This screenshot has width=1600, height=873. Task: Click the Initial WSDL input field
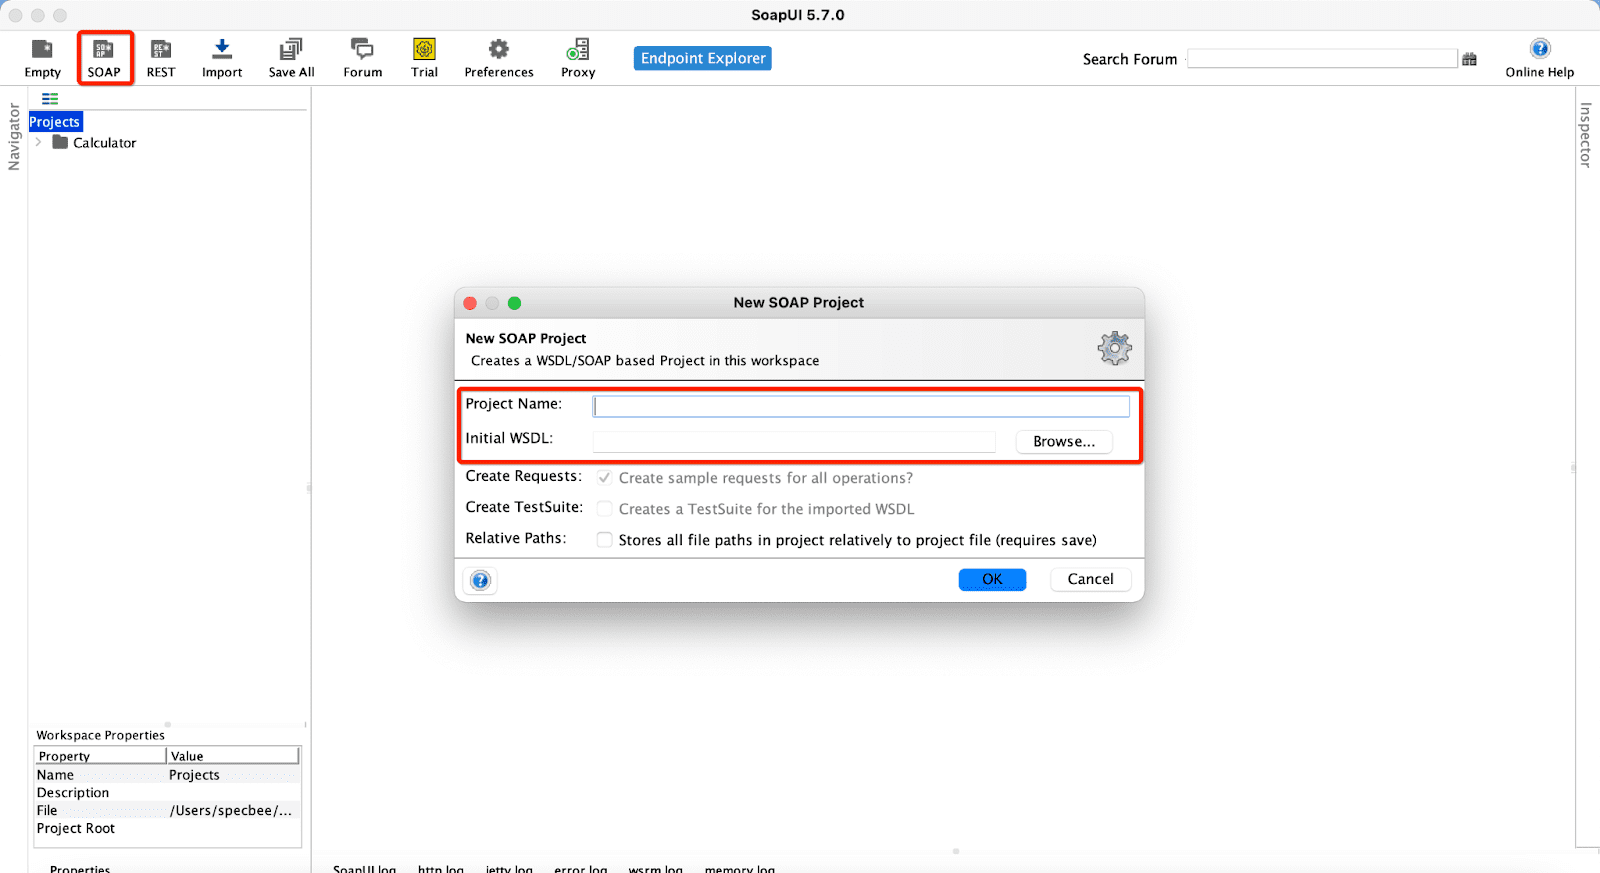(x=794, y=441)
